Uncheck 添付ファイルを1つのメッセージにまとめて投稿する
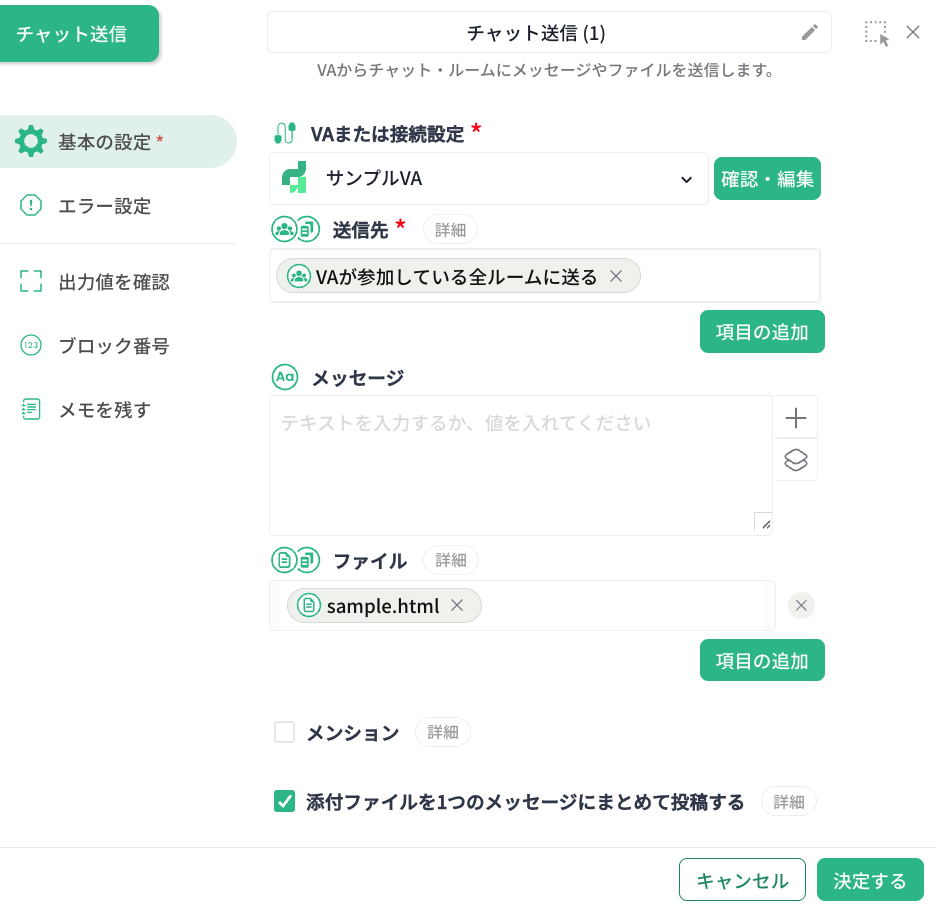Viewport: 936px width, 910px height. pos(285,802)
